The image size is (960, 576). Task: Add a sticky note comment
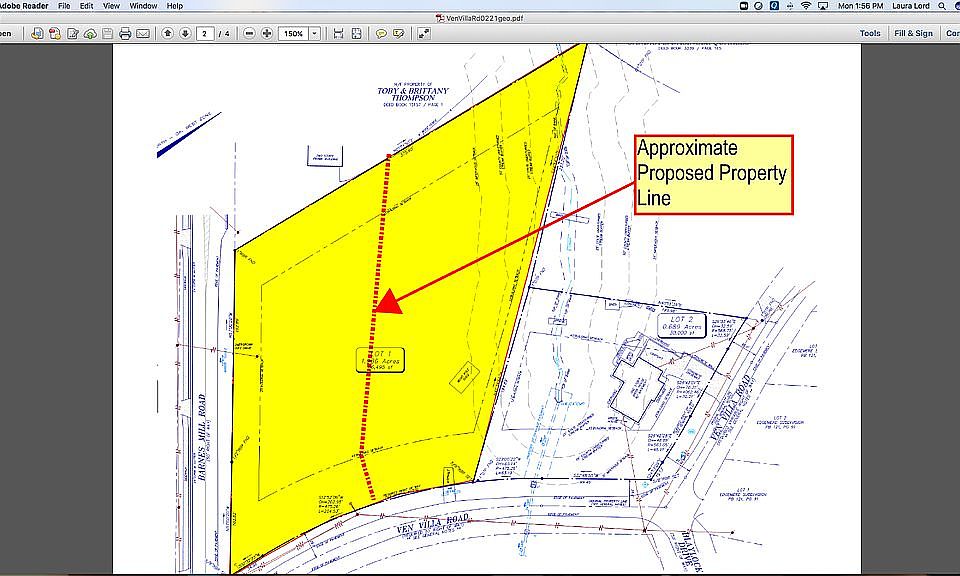(x=381, y=34)
